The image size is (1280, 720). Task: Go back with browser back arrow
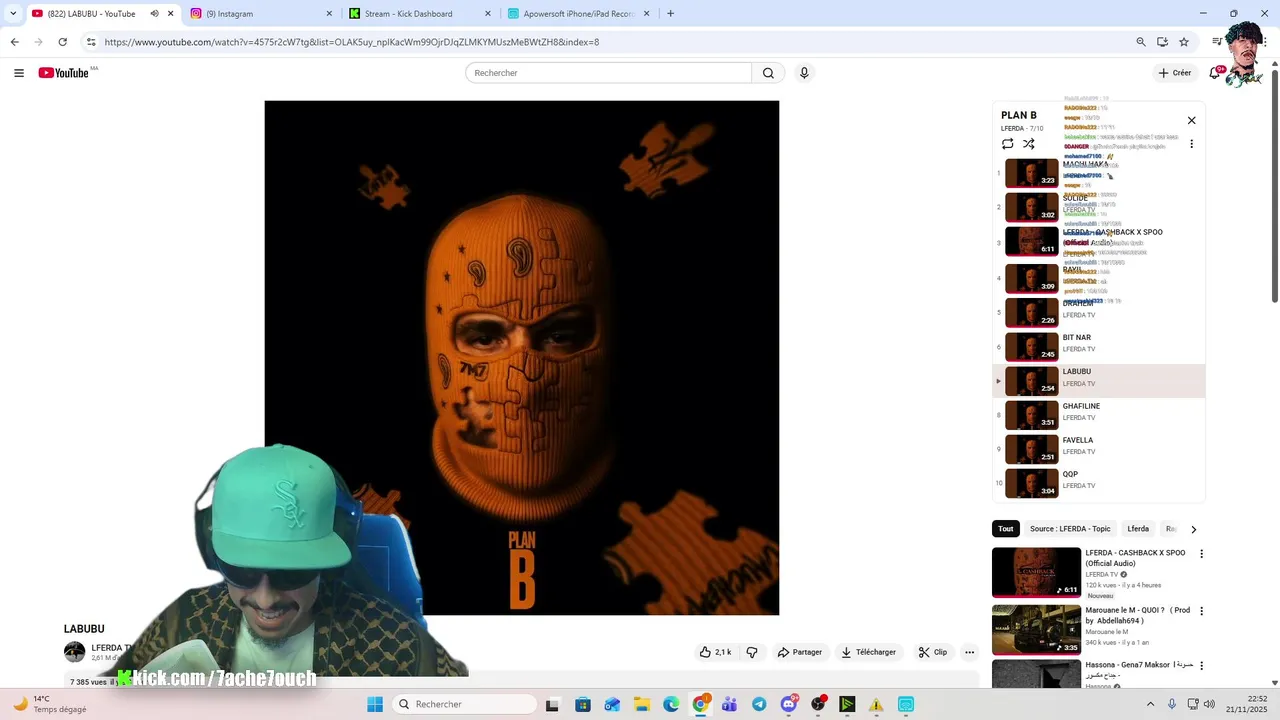(14, 42)
